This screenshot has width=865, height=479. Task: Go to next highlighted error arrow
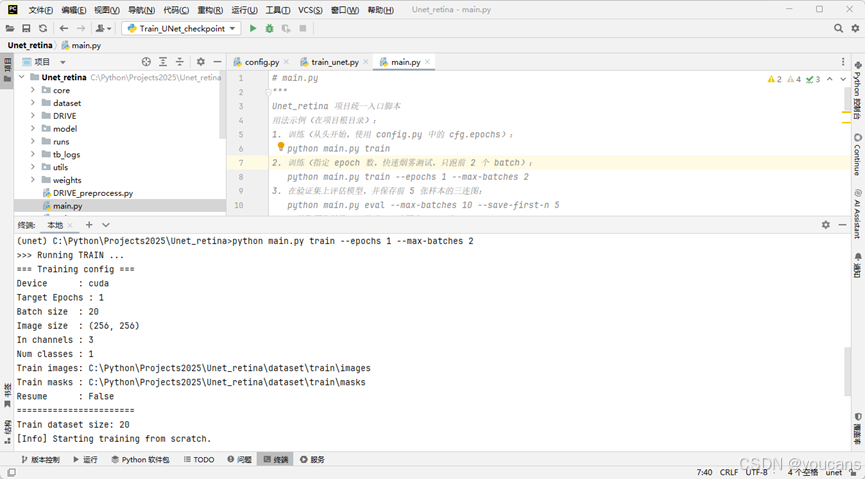click(843, 79)
